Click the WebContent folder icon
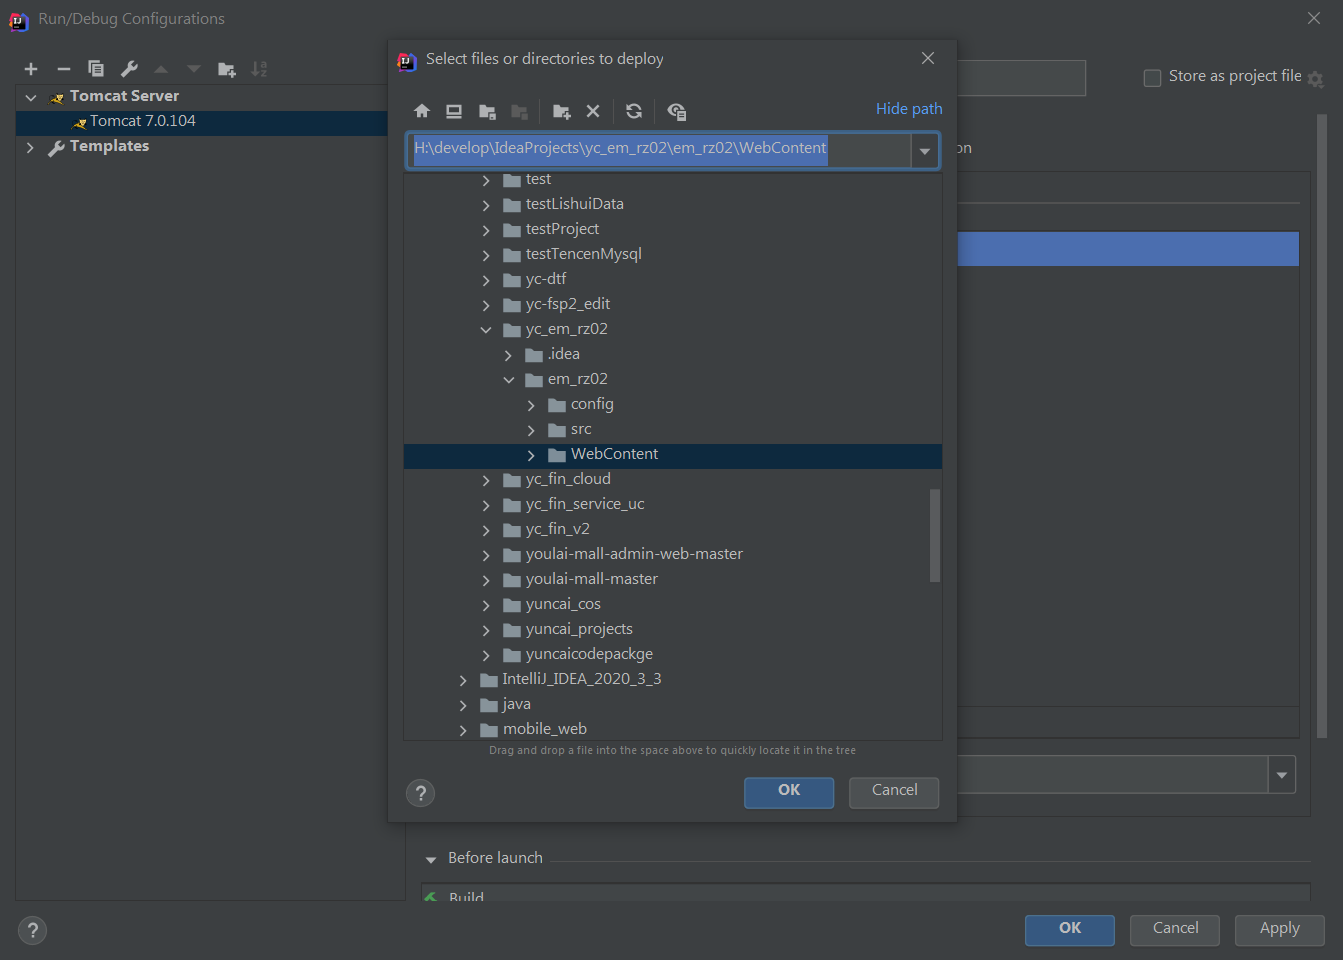 pyautogui.click(x=557, y=455)
